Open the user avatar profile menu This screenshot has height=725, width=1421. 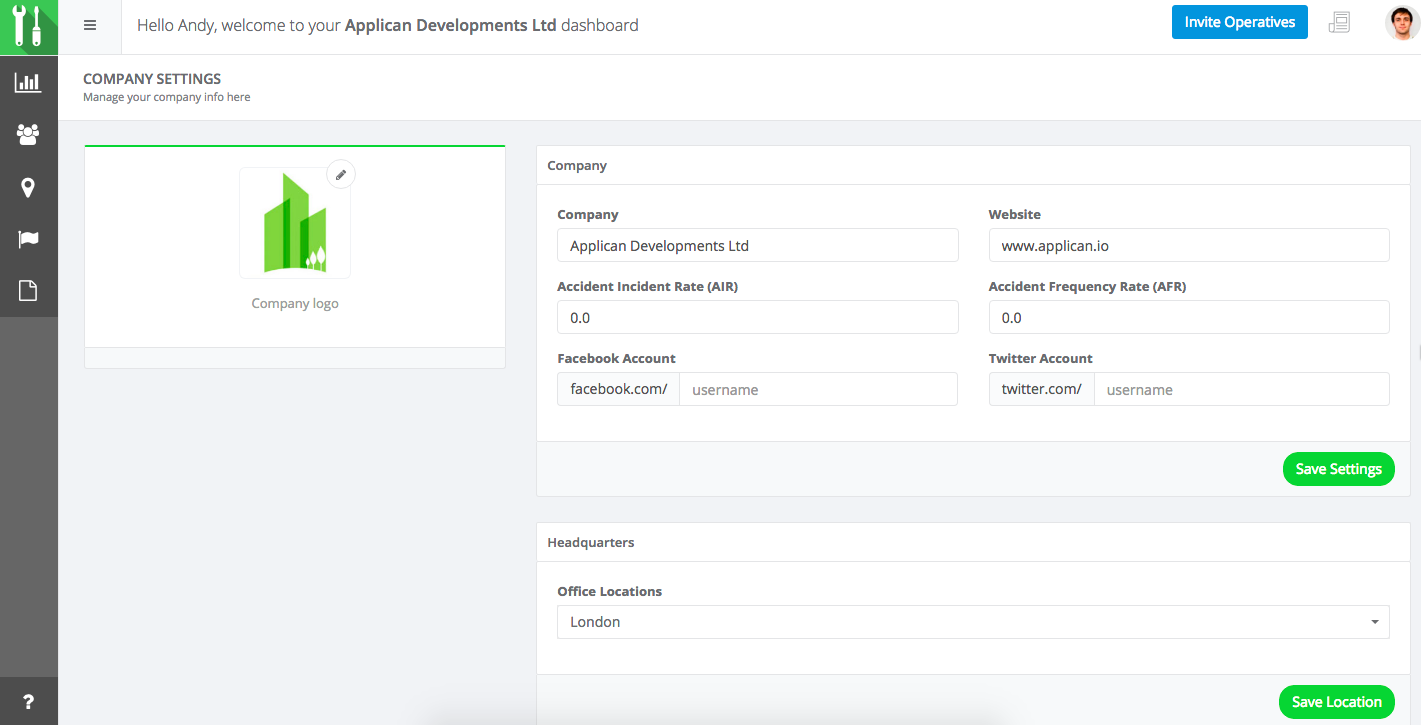pos(1401,23)
